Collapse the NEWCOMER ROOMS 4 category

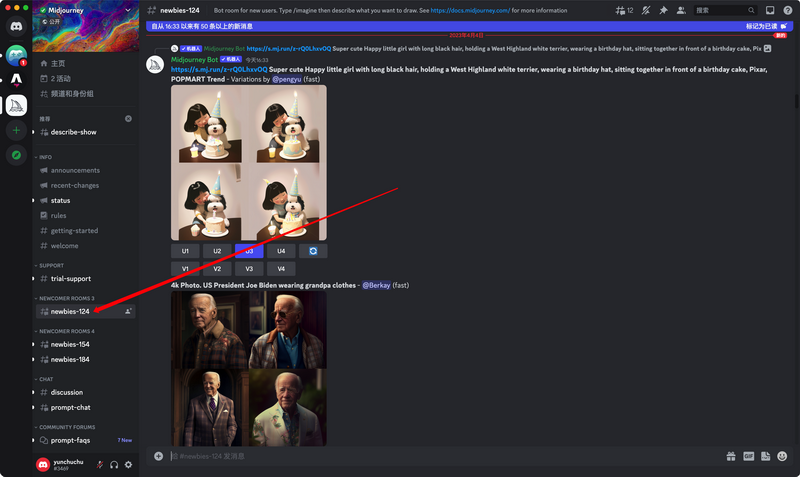click(66, 331)
